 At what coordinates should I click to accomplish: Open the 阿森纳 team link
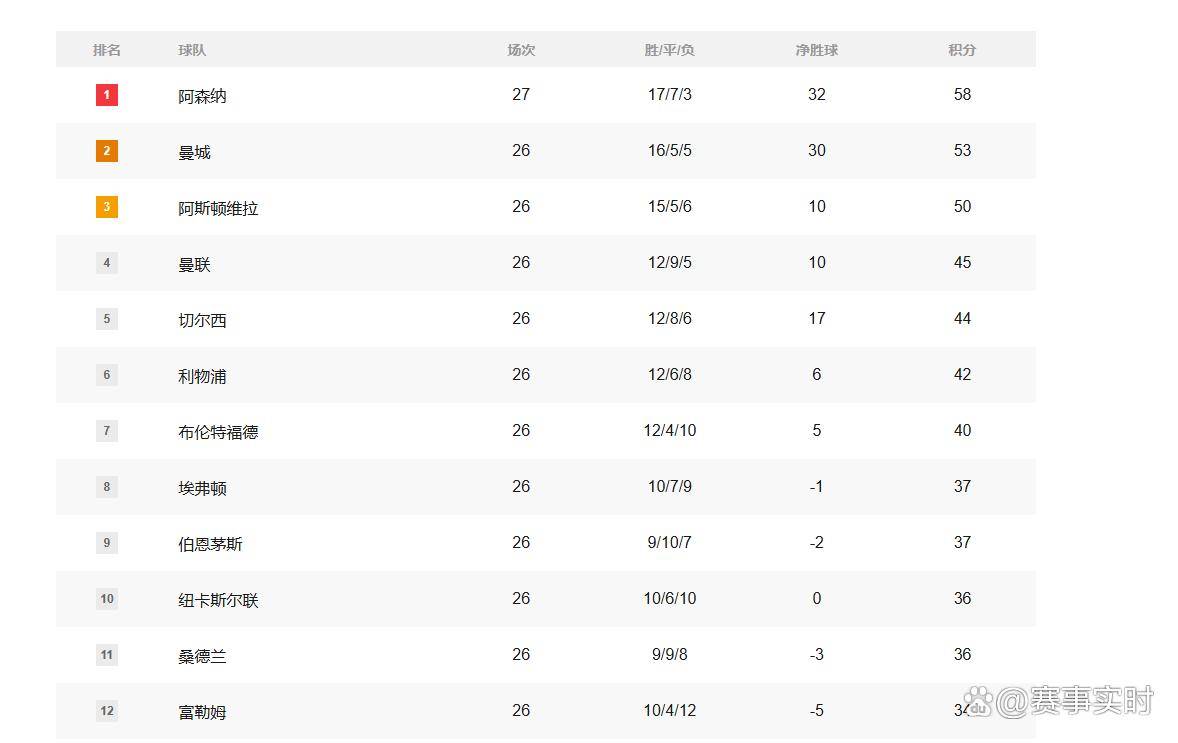[x=202, y=96]
